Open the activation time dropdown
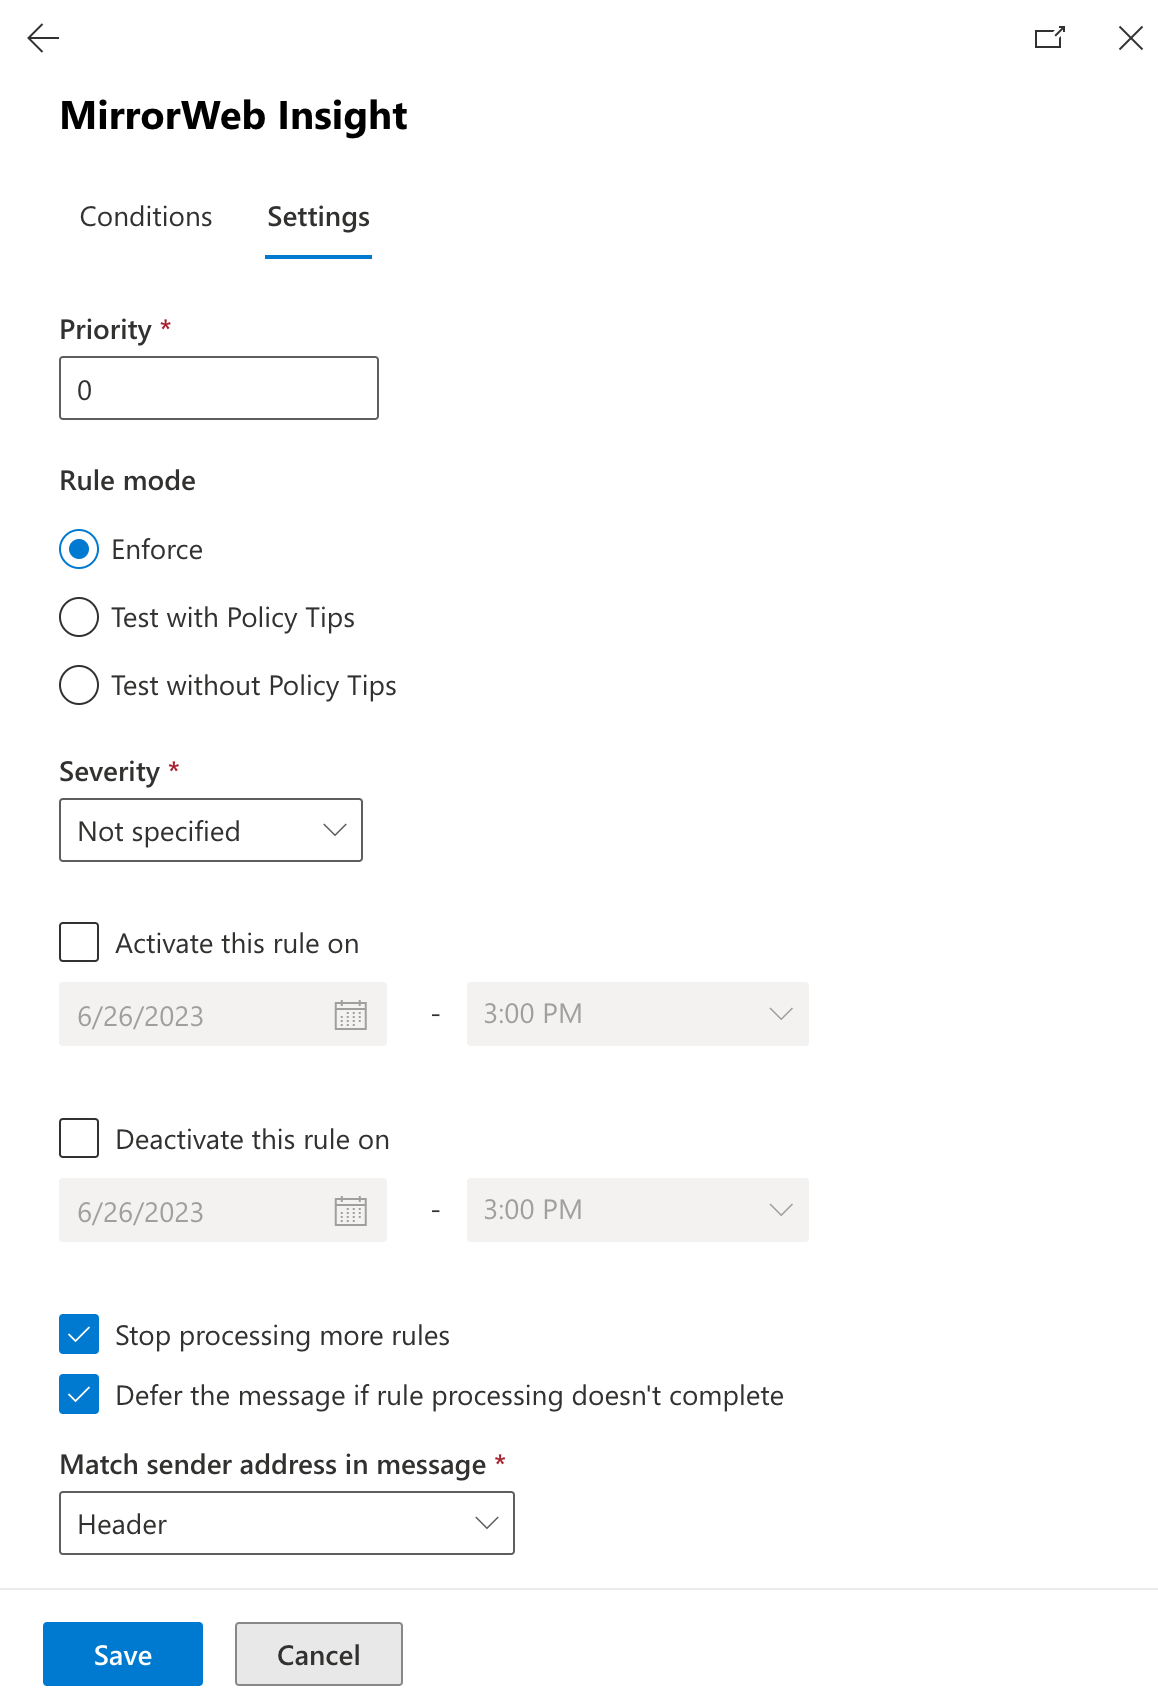 [x=780, y=1014]
